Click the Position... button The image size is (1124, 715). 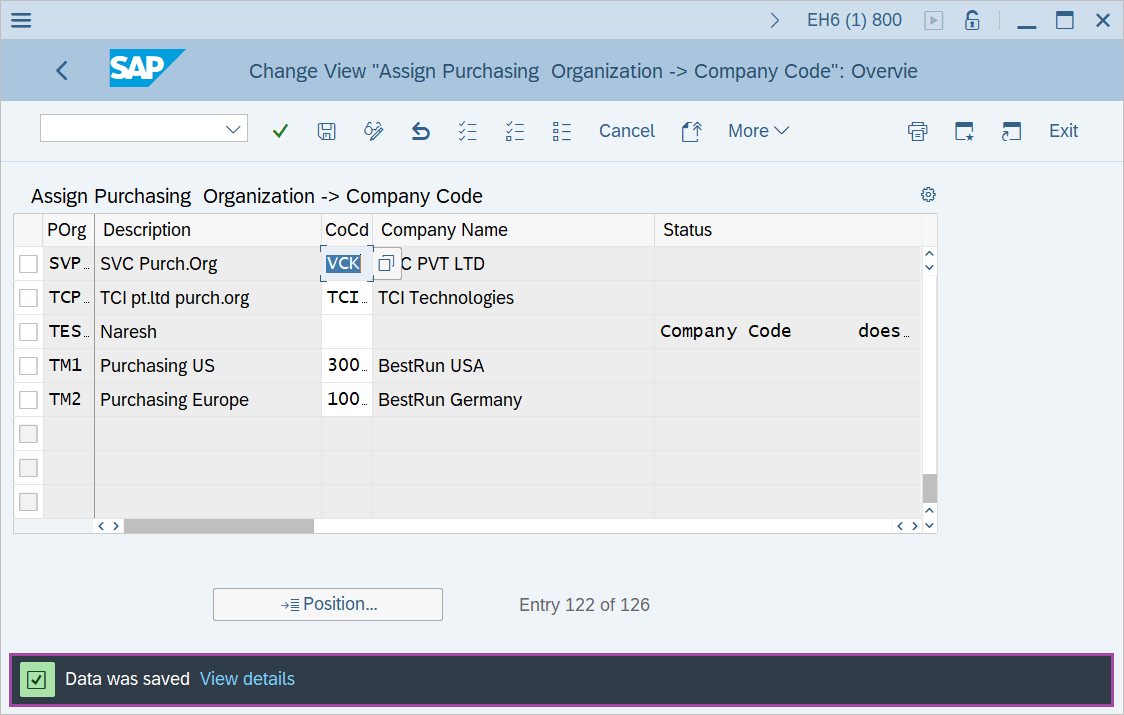pyautogui.click(x=327, y=604)
